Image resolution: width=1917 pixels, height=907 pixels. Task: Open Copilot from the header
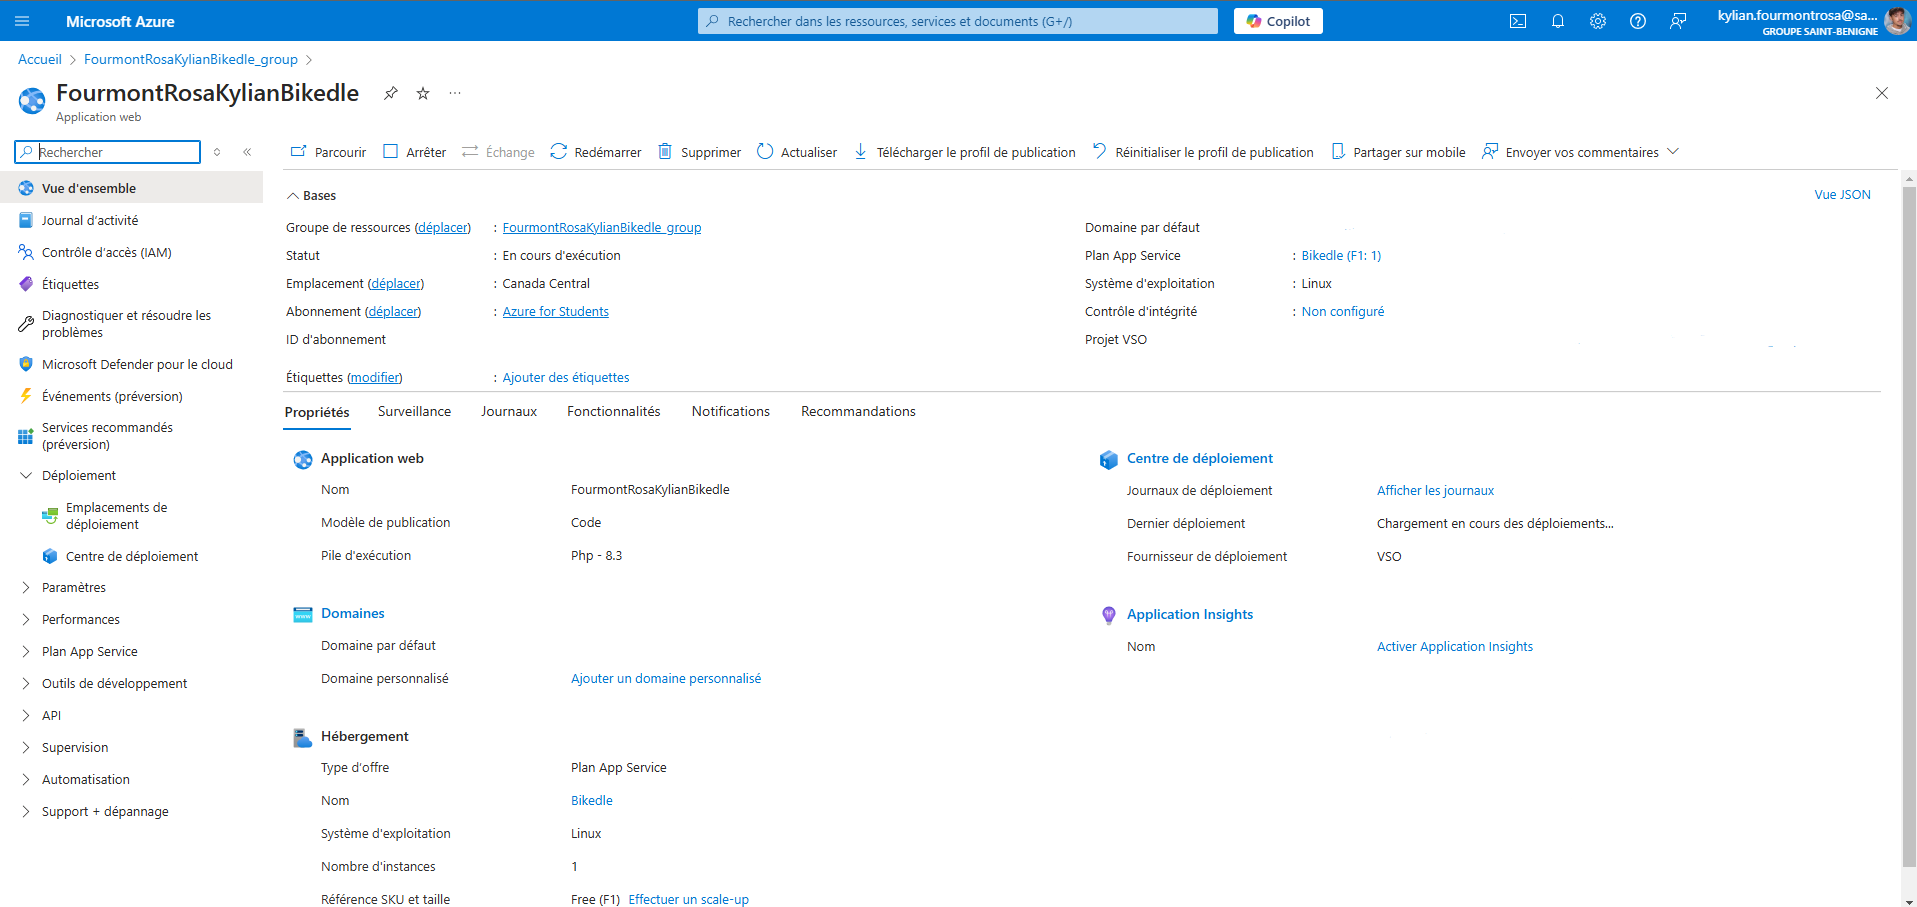pyautogui.click(x=1278, y=21)
